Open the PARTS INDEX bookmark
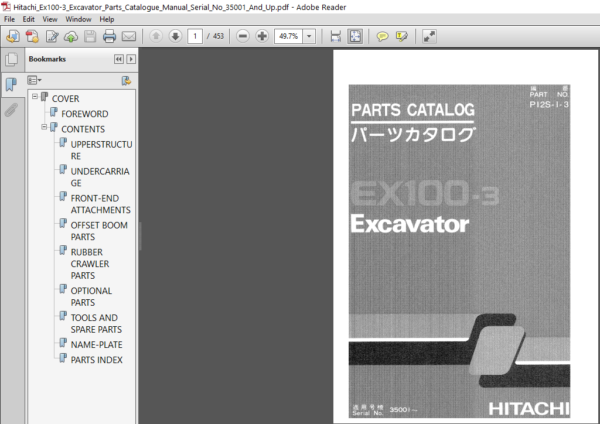The width and height of the screenshot is (600, 424). (96, 360)
